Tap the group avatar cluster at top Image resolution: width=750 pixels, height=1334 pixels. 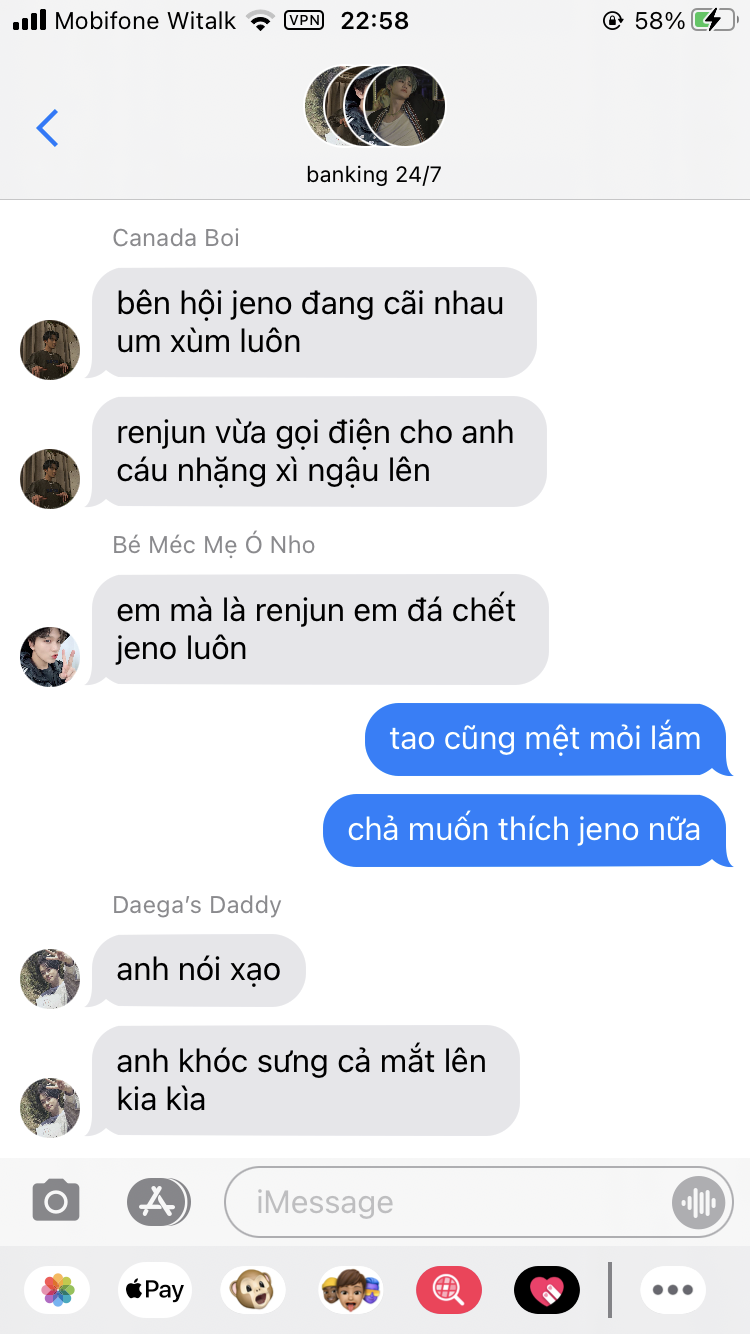374,107
